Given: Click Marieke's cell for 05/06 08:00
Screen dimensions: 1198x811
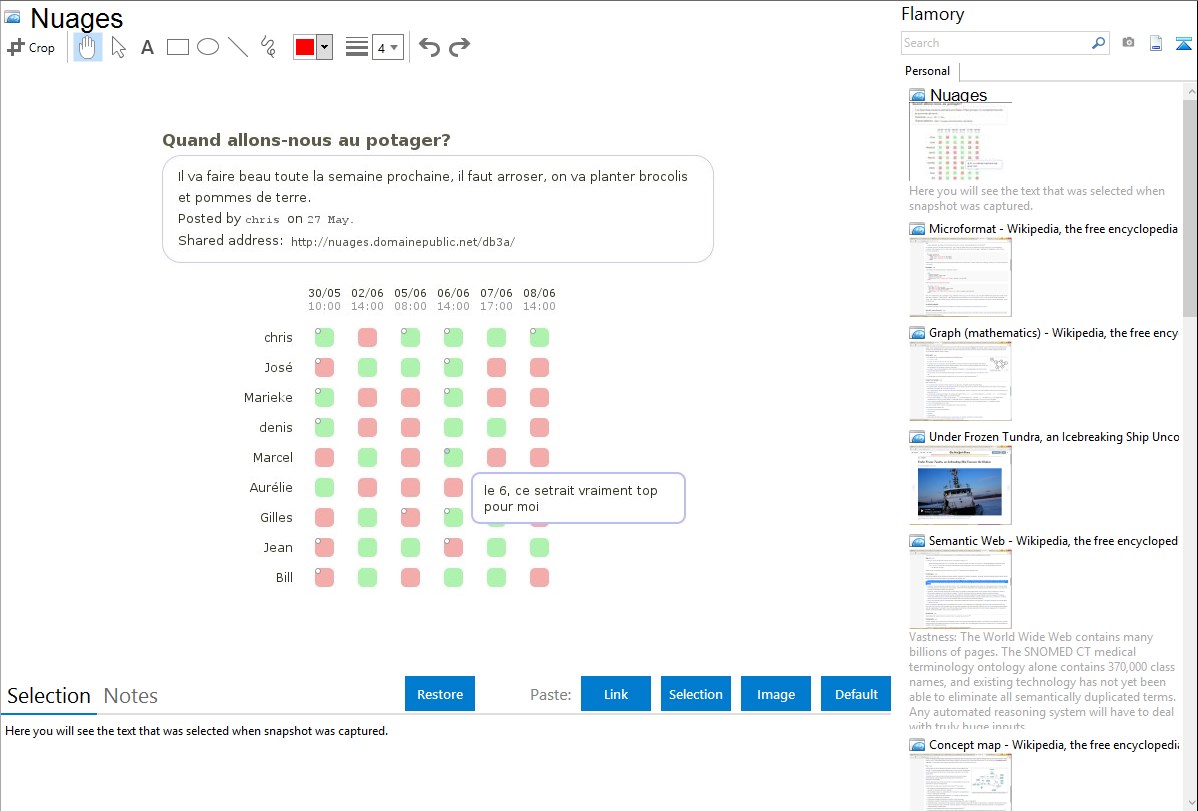Looking at the screenshot, I should pyautogui.click(x=410, y=397).
